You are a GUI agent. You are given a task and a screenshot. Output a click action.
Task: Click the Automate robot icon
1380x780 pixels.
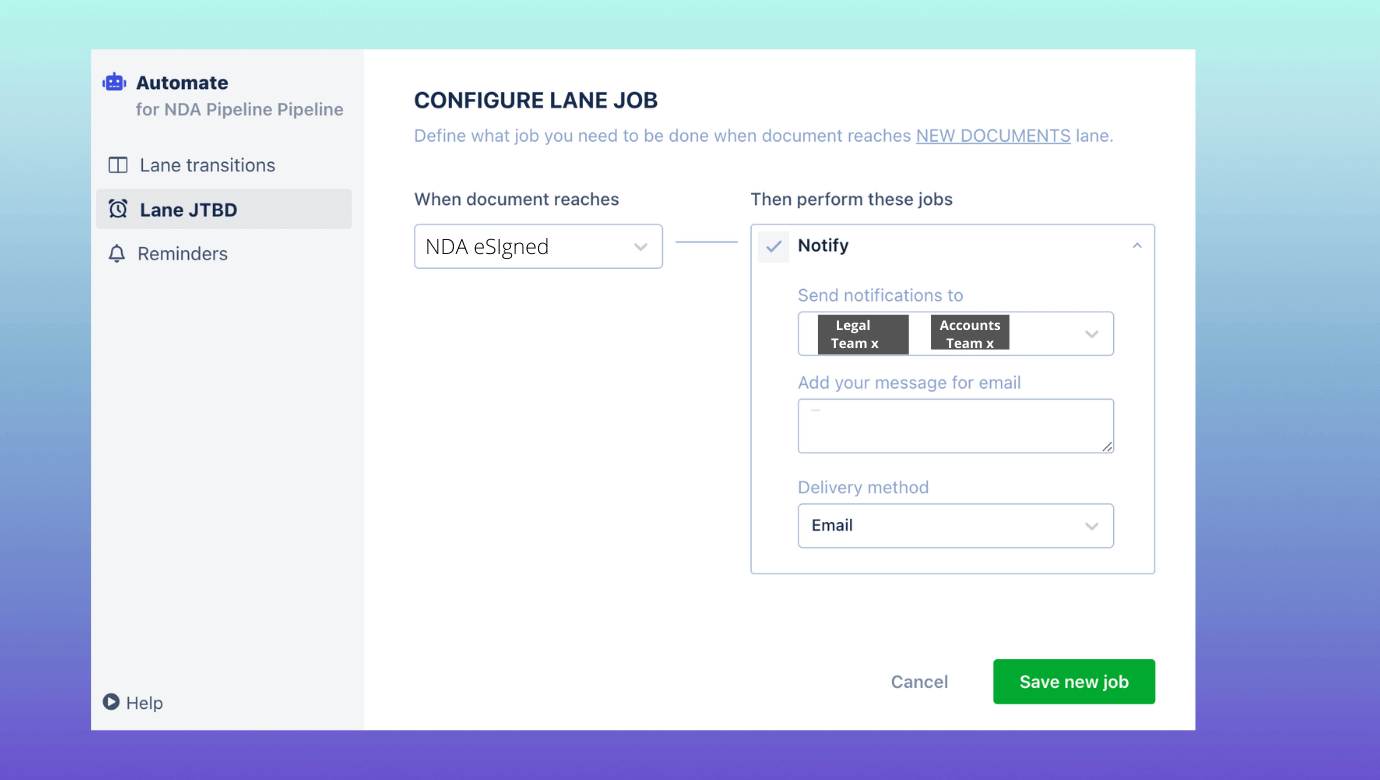tap(115, 83)
